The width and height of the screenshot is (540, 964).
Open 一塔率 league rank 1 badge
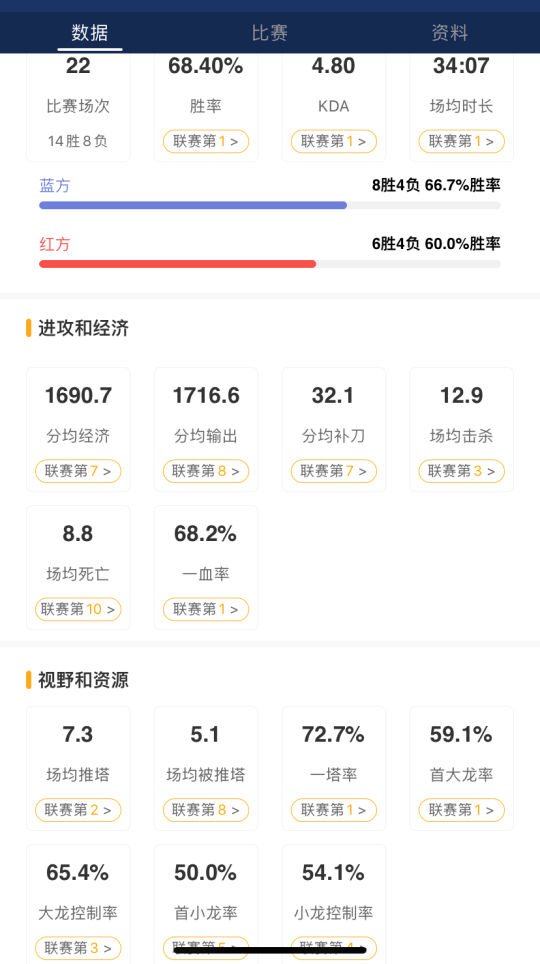(x=334, y=810)
